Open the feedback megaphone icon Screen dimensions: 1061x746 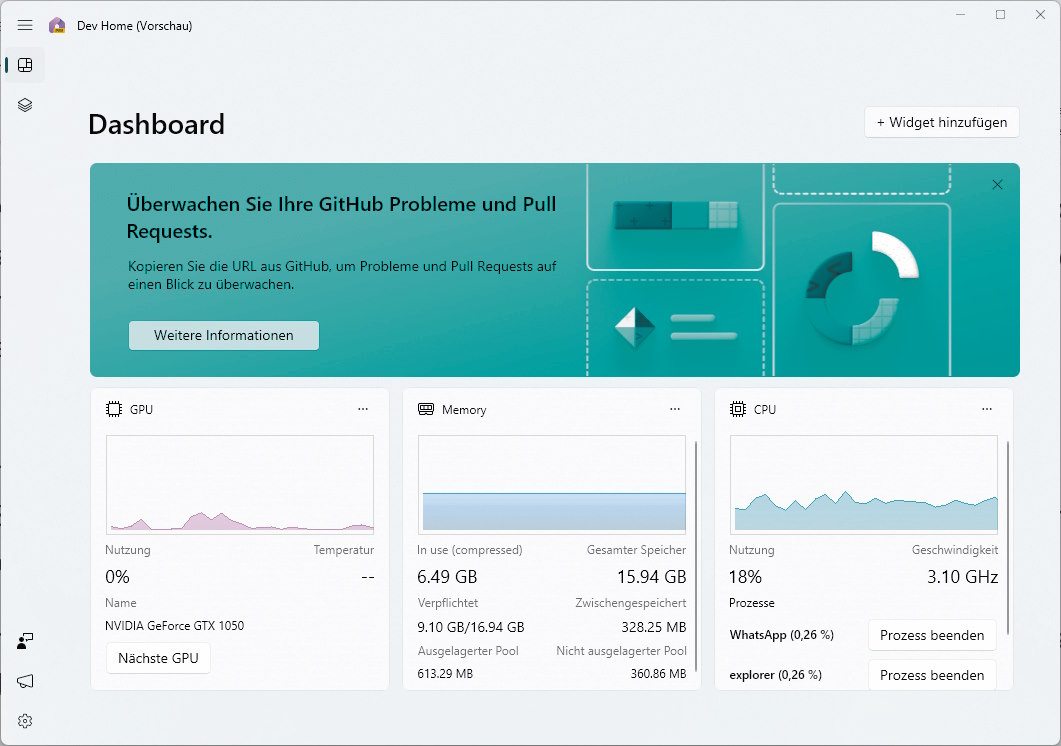coord(25,681)
